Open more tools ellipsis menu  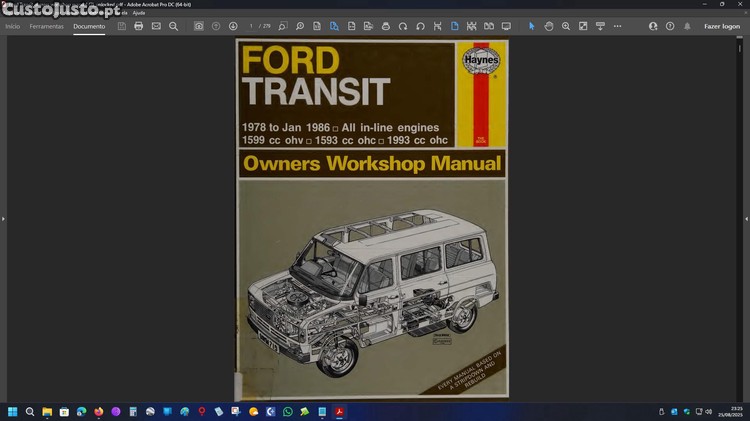tap(617, 26)
